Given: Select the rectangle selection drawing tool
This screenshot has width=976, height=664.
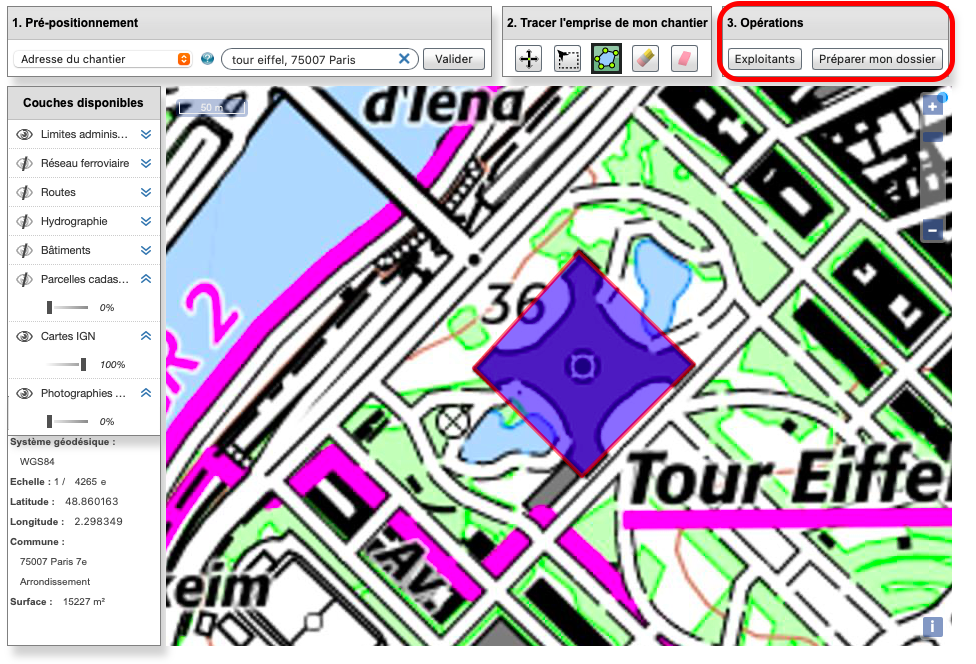Looking at the screenshot, I should (567, 59).
